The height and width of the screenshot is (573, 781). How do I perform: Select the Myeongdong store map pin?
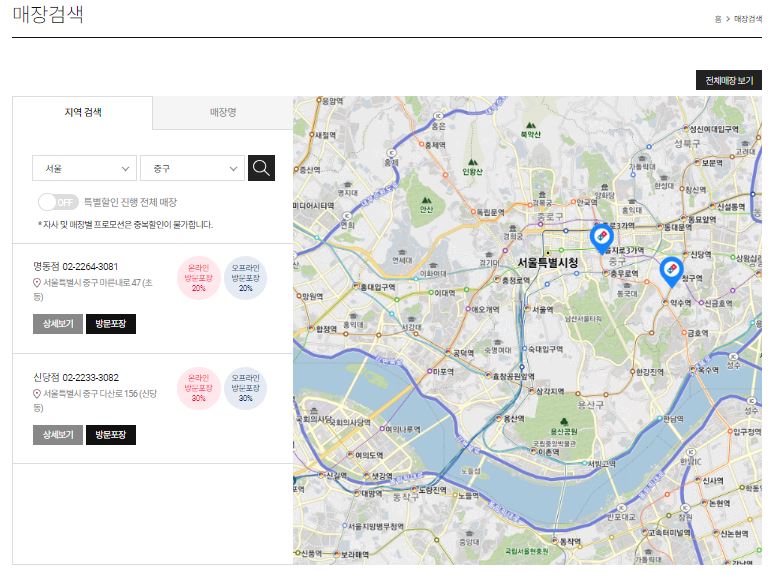[601, 239]
